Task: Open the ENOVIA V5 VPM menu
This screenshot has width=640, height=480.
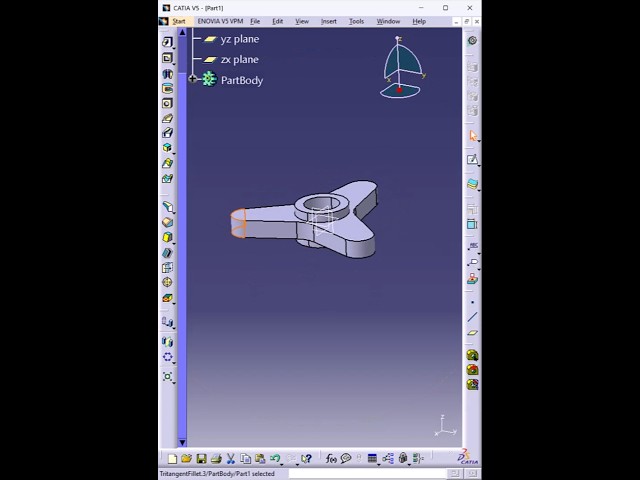Action: (220, 21)
